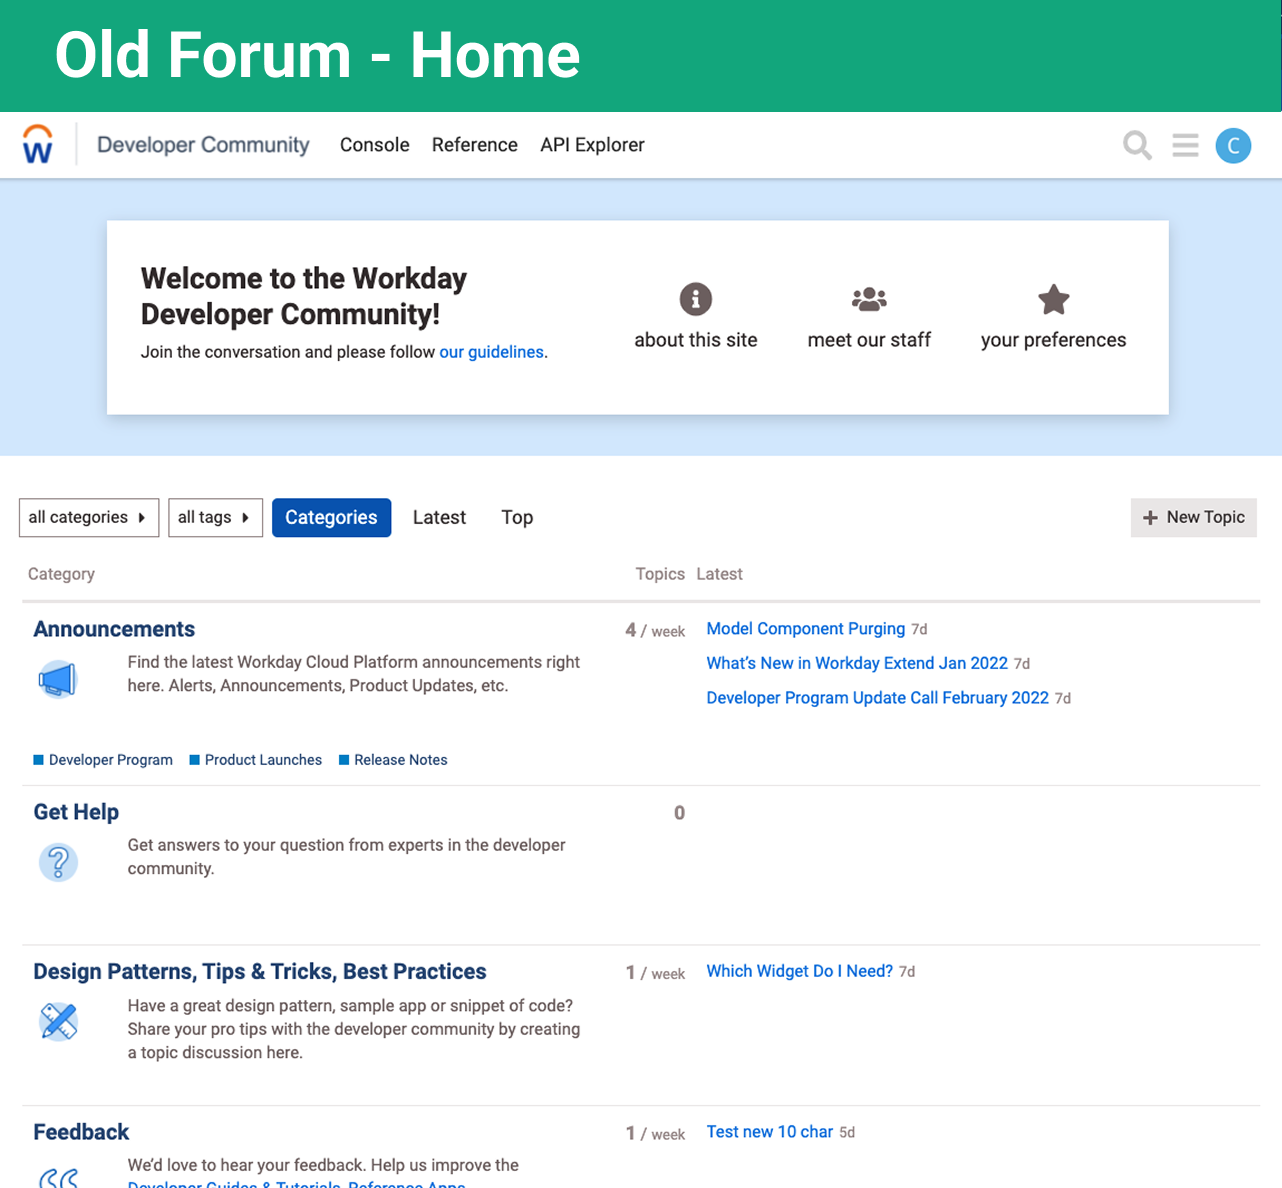Open 'Model Component Purging' topic
The width and height of the screenshot is (1282, 1188).
[806, 629]
